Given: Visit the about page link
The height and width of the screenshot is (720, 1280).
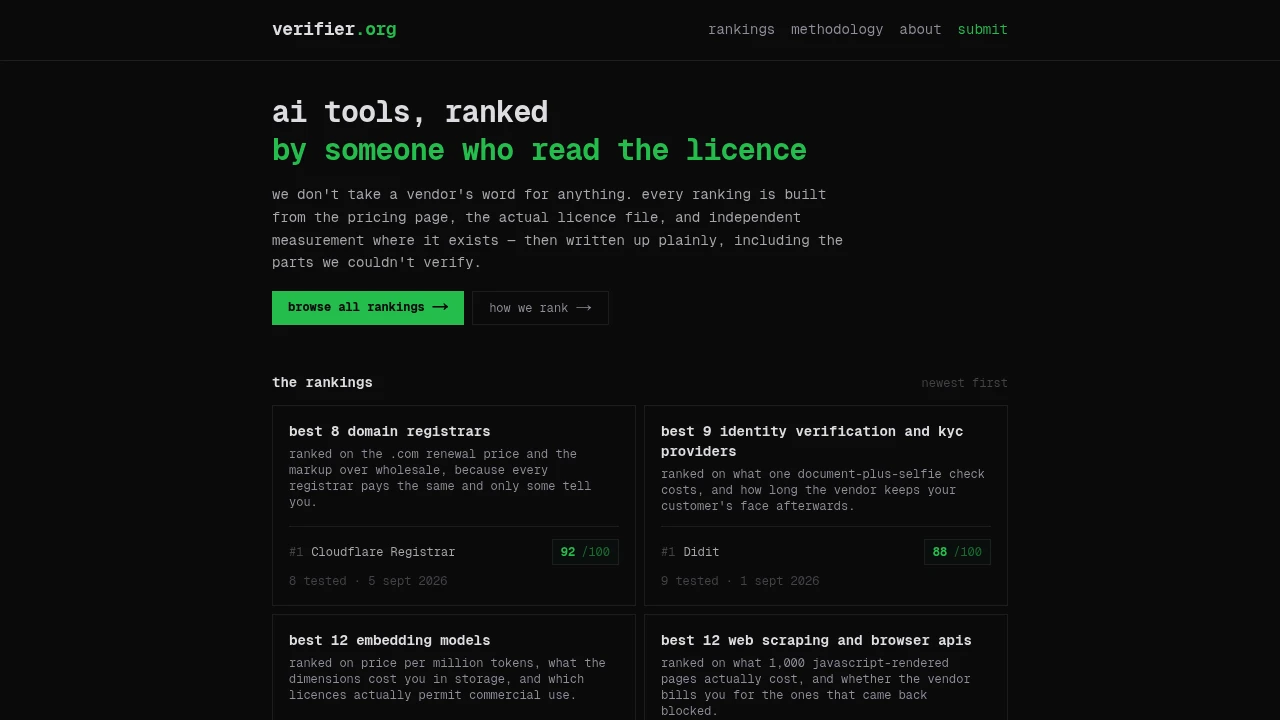Looking at the screenshot, I should tap(920, 30).
